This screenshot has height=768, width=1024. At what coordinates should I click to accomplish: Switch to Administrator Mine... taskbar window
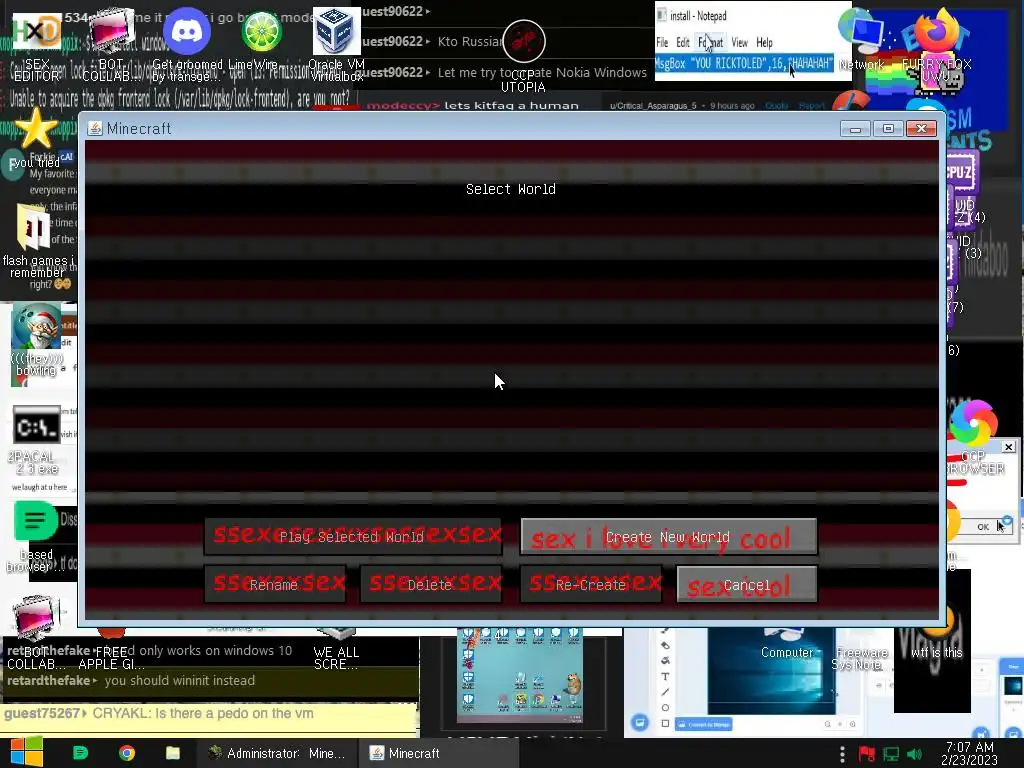[277, 753]
